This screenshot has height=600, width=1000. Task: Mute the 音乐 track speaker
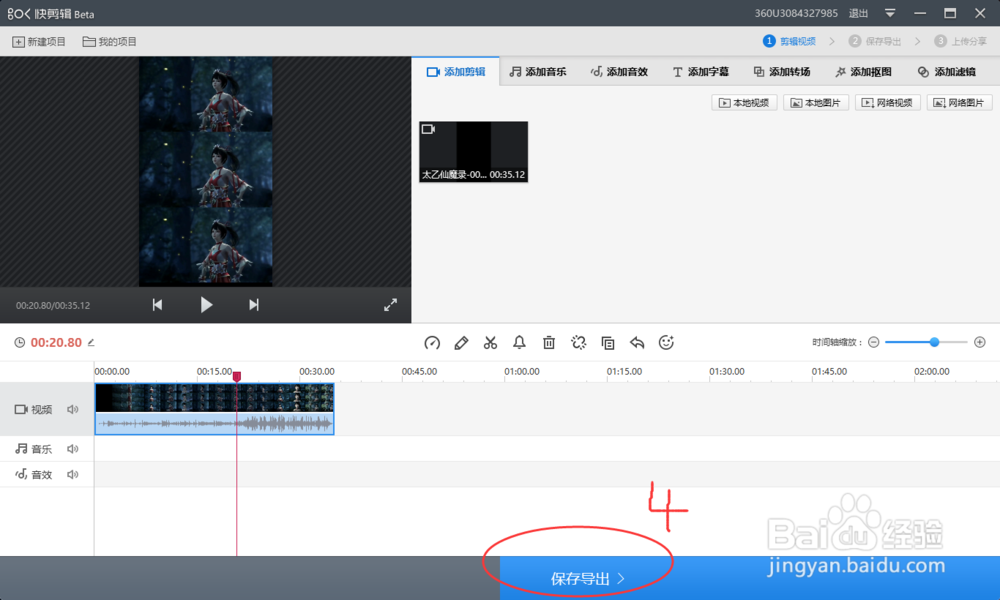(73, 449)
